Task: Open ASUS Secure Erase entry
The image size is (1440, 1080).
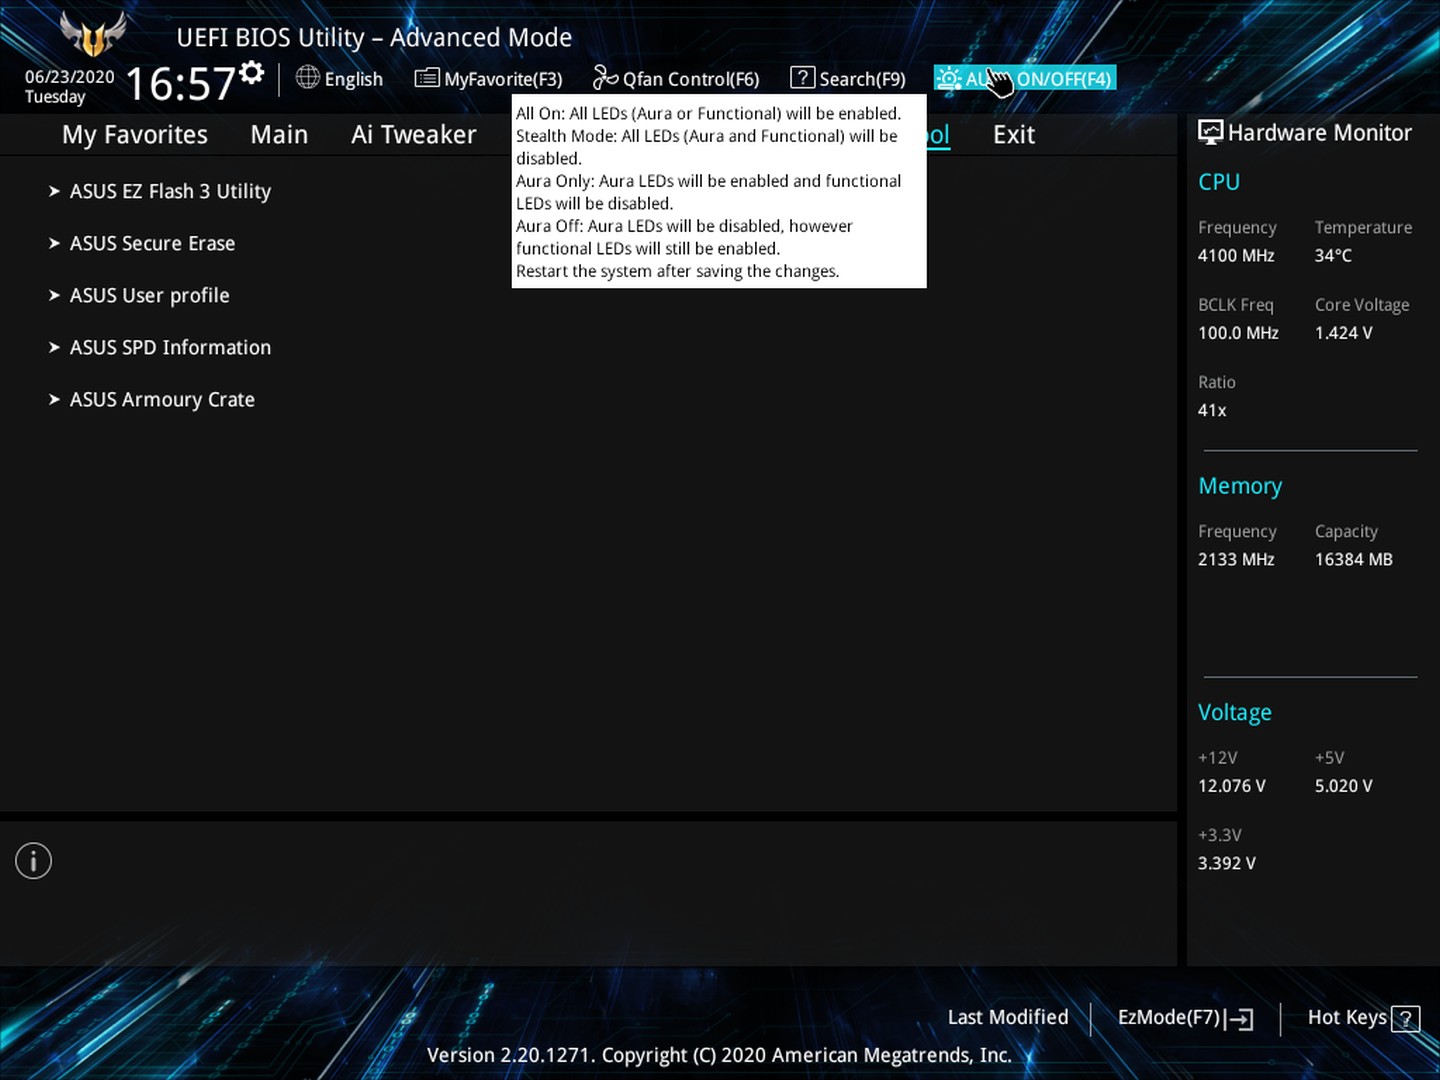Action: pyautogui.click(x=152, y=243)
